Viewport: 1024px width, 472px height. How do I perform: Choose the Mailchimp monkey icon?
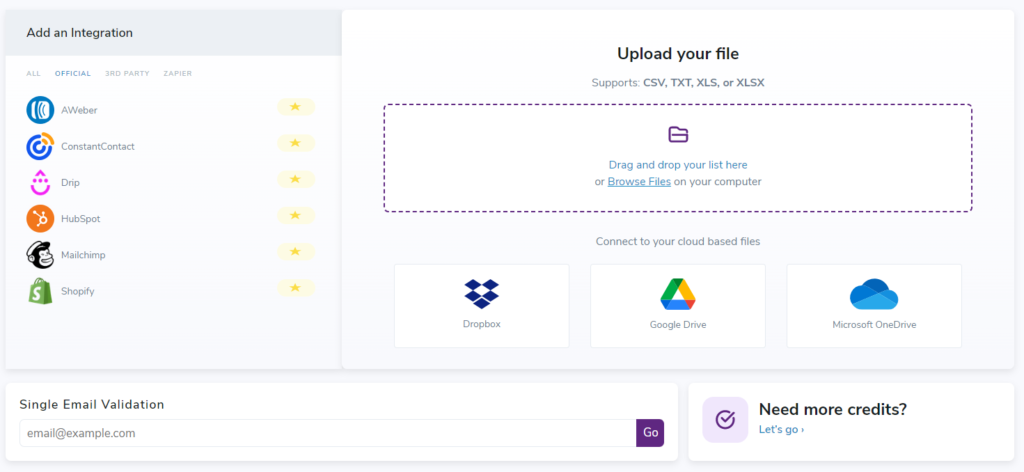(40, 255)
